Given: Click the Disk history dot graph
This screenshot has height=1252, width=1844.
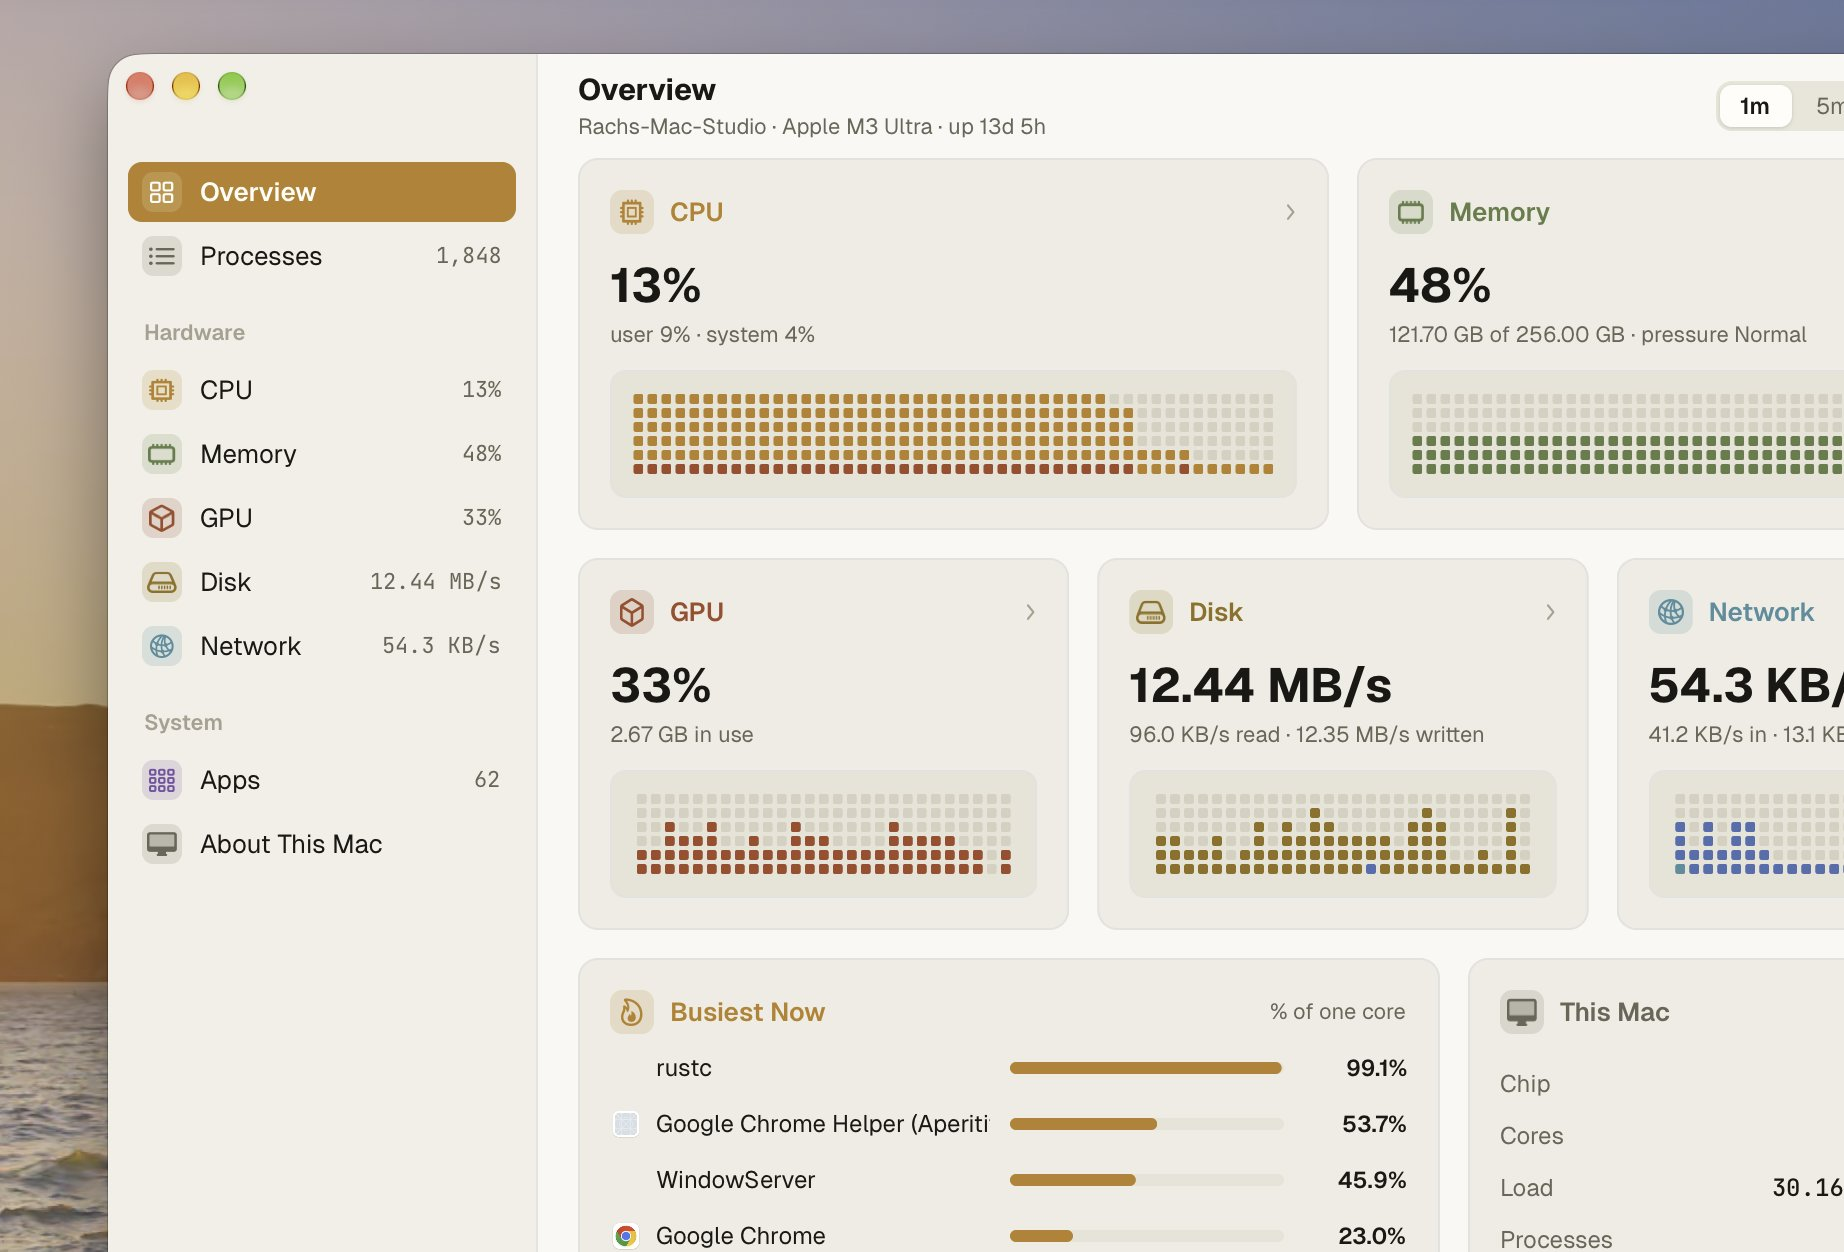Looking at the screenshot, I should point(1342,834).
